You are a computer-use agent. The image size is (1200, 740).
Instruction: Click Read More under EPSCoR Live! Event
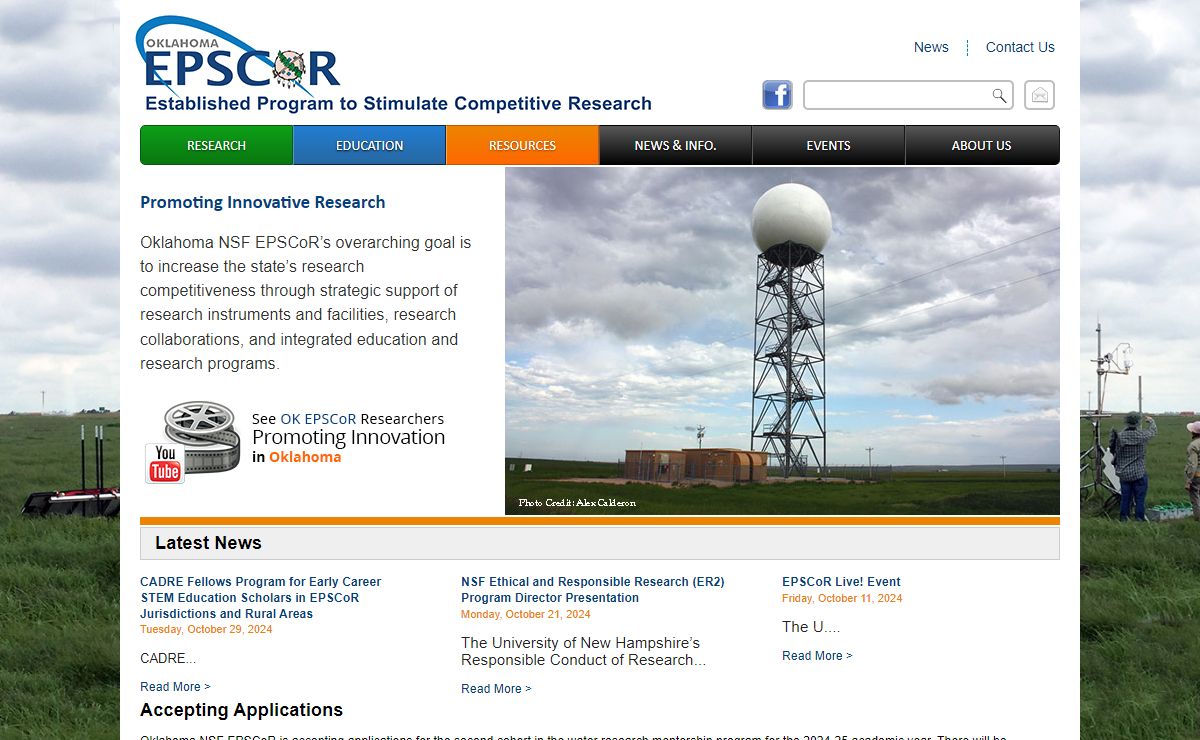(817, 656)
